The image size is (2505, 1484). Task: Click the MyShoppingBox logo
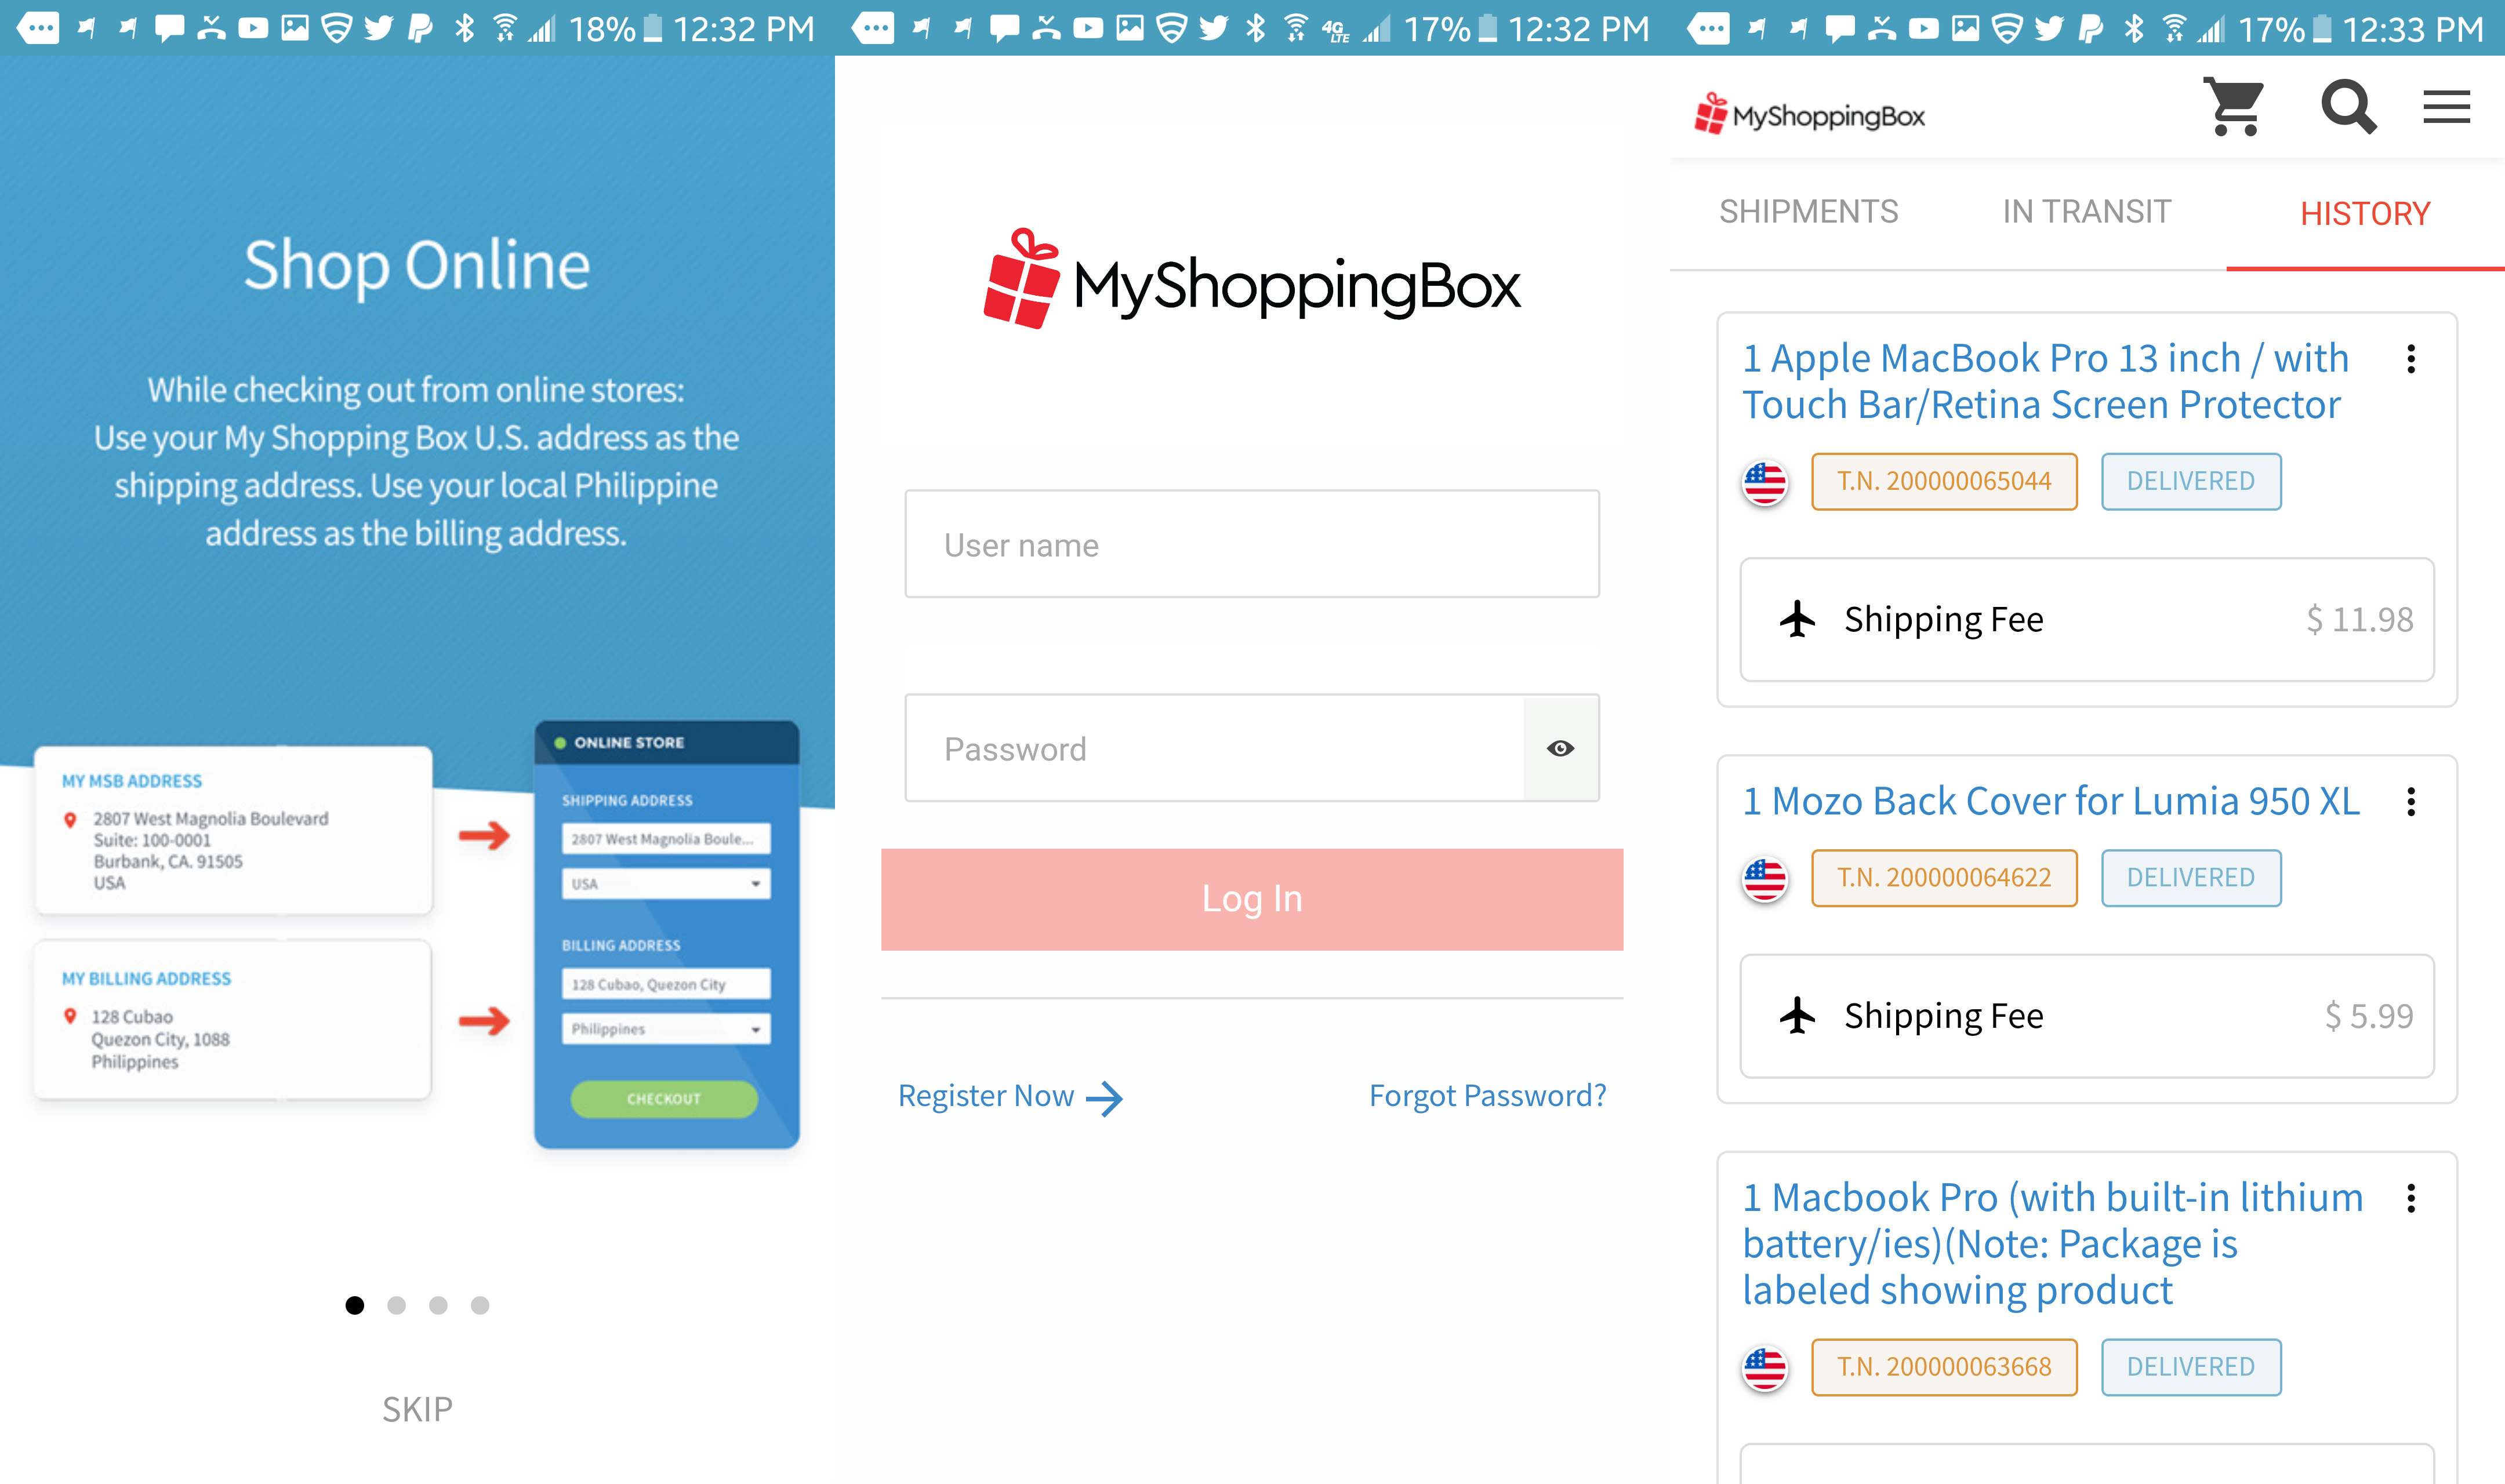pos(1810,114)
